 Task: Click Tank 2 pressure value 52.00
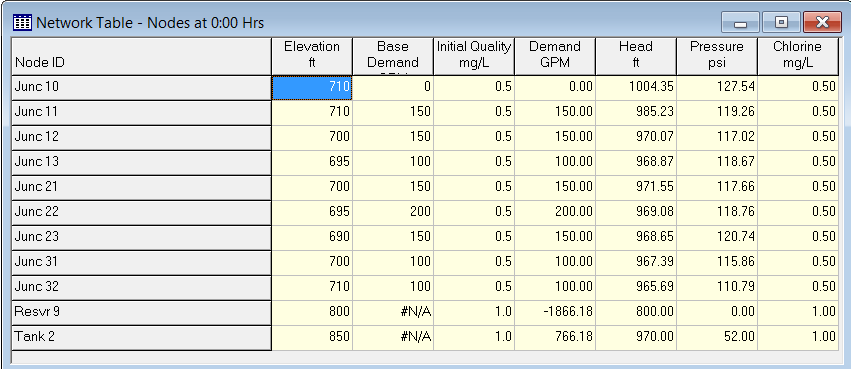(717, 338)
